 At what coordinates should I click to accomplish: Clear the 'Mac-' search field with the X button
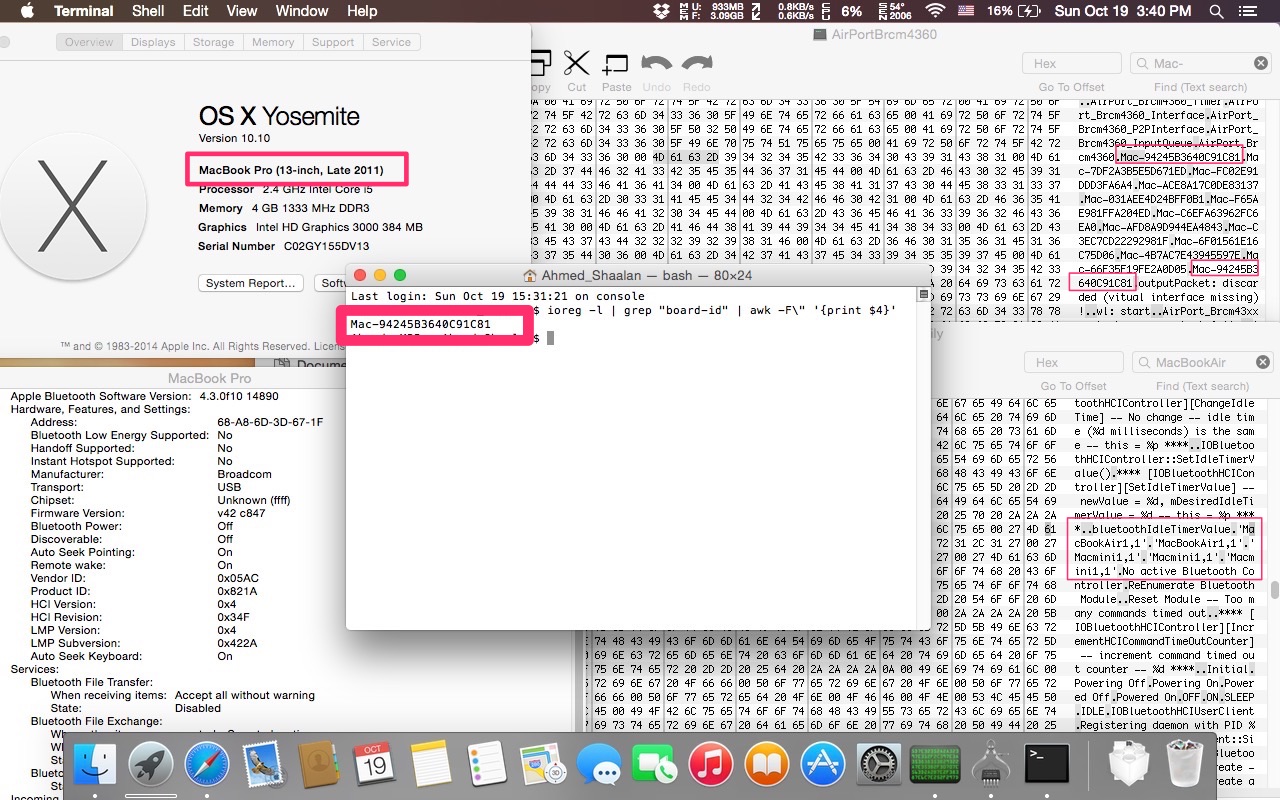(1262, 64)
